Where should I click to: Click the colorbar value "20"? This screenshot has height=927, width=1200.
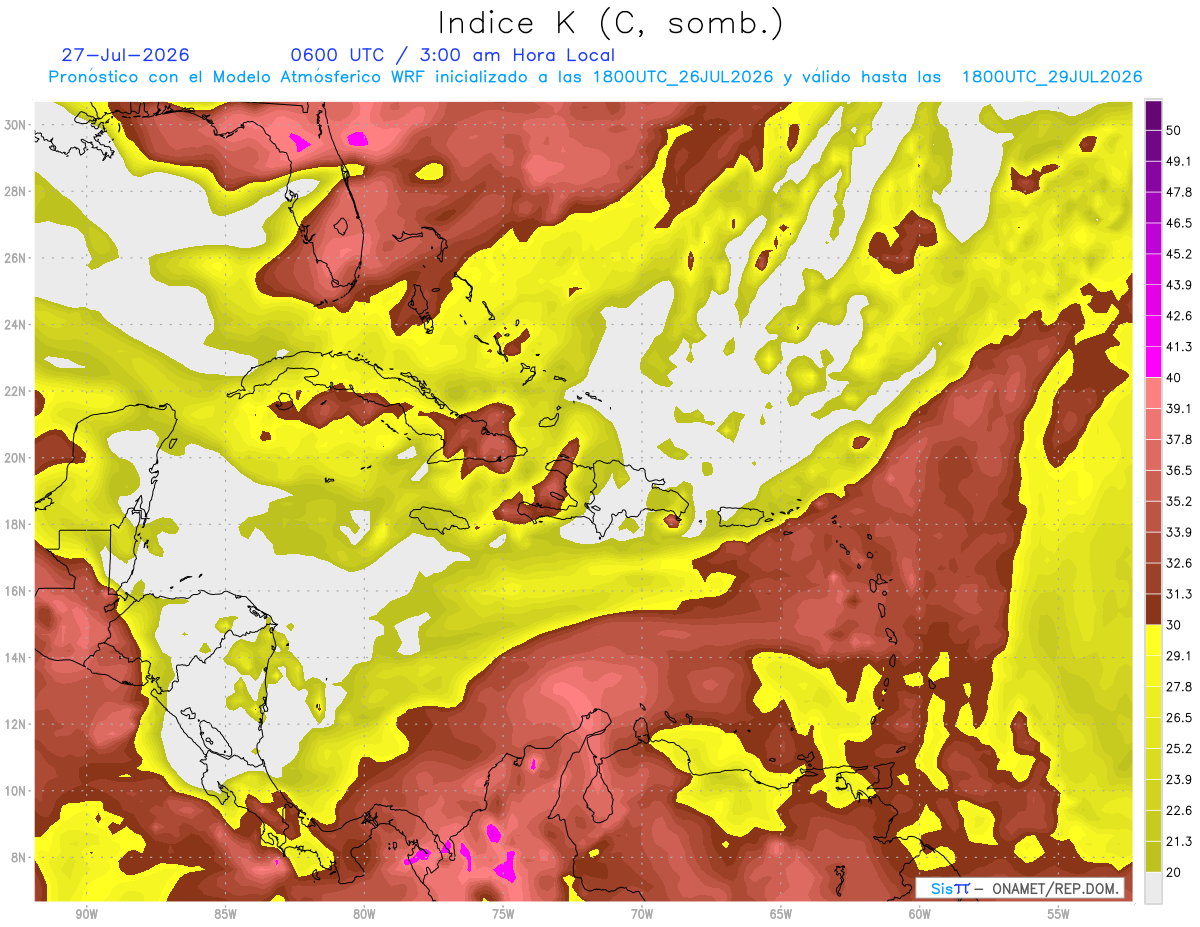[1174, 872]
